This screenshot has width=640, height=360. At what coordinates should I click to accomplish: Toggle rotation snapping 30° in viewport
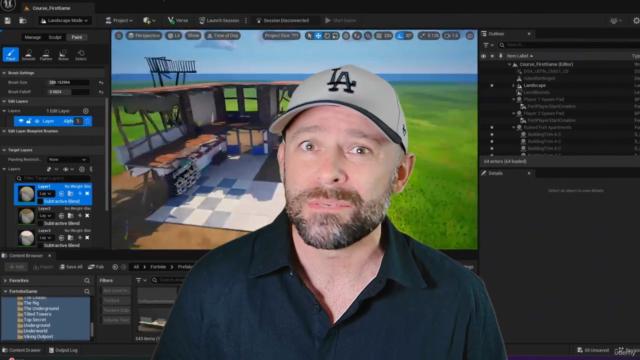click(404, 36)
